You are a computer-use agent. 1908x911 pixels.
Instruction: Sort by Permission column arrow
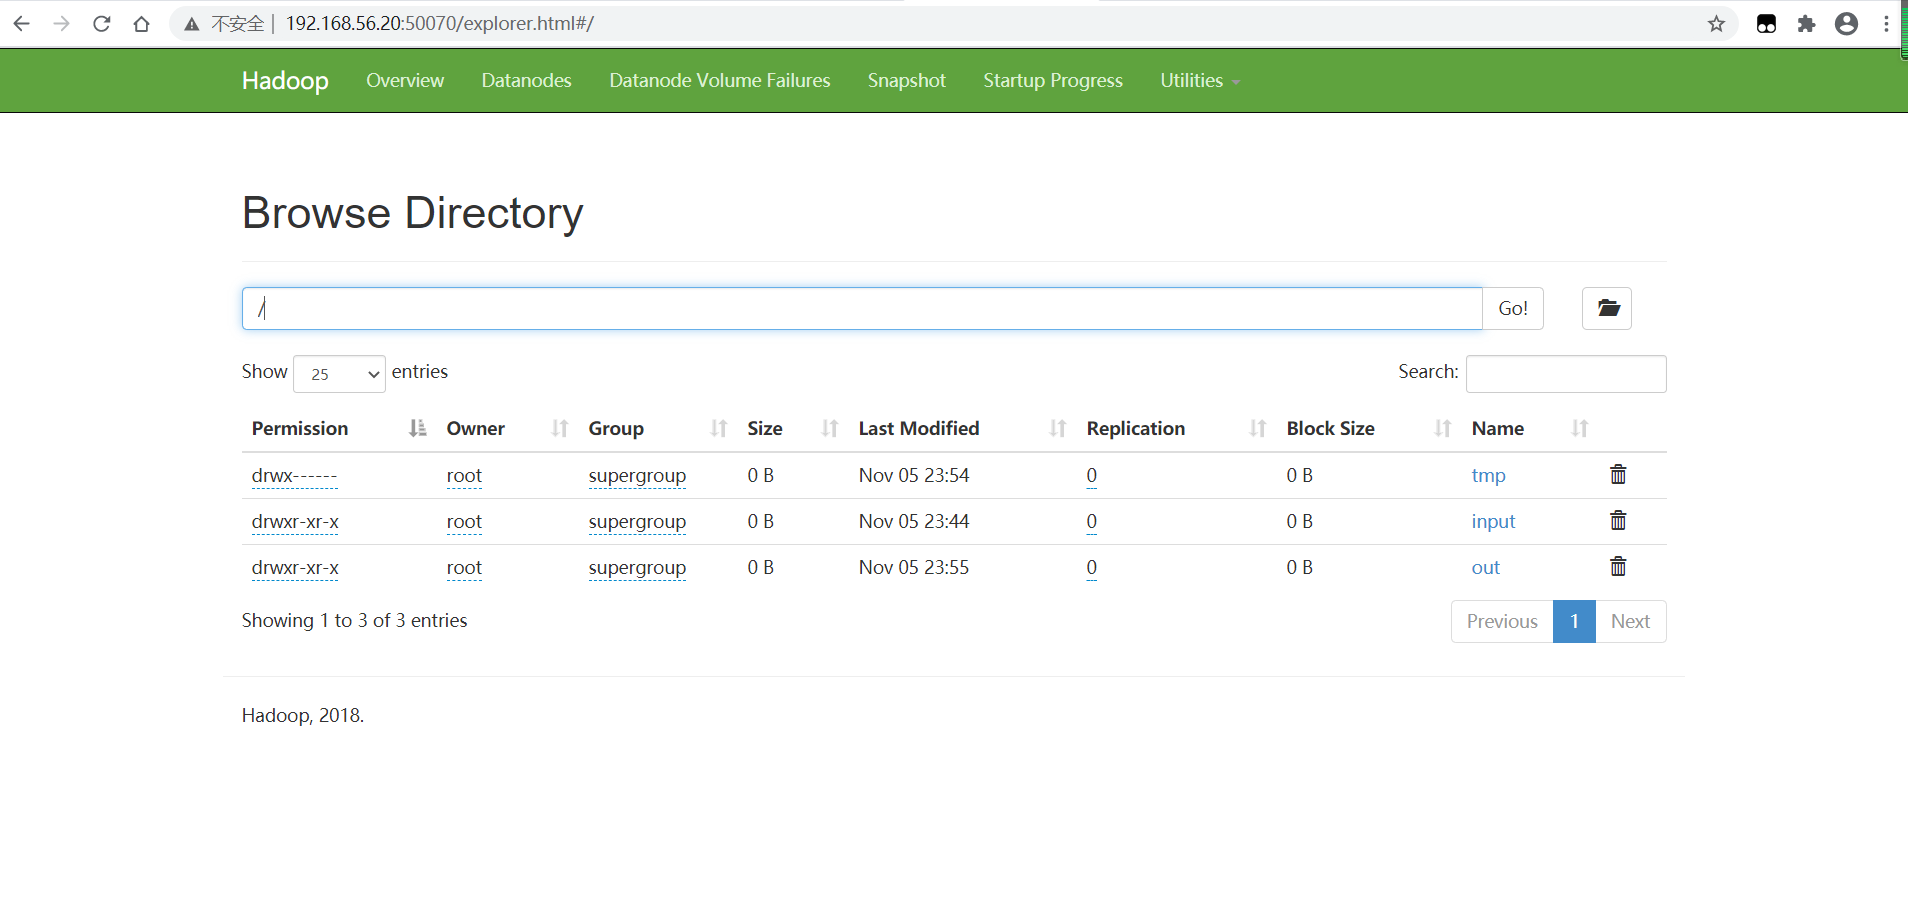pyautogui.click(x=417, y=428)
